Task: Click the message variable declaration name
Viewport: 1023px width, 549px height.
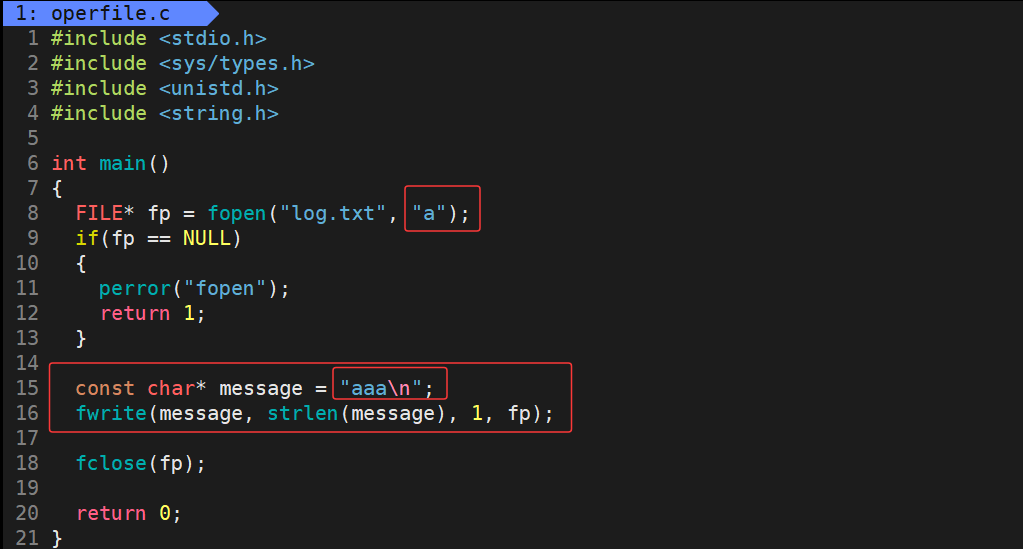Action: [x=260, y=388]
